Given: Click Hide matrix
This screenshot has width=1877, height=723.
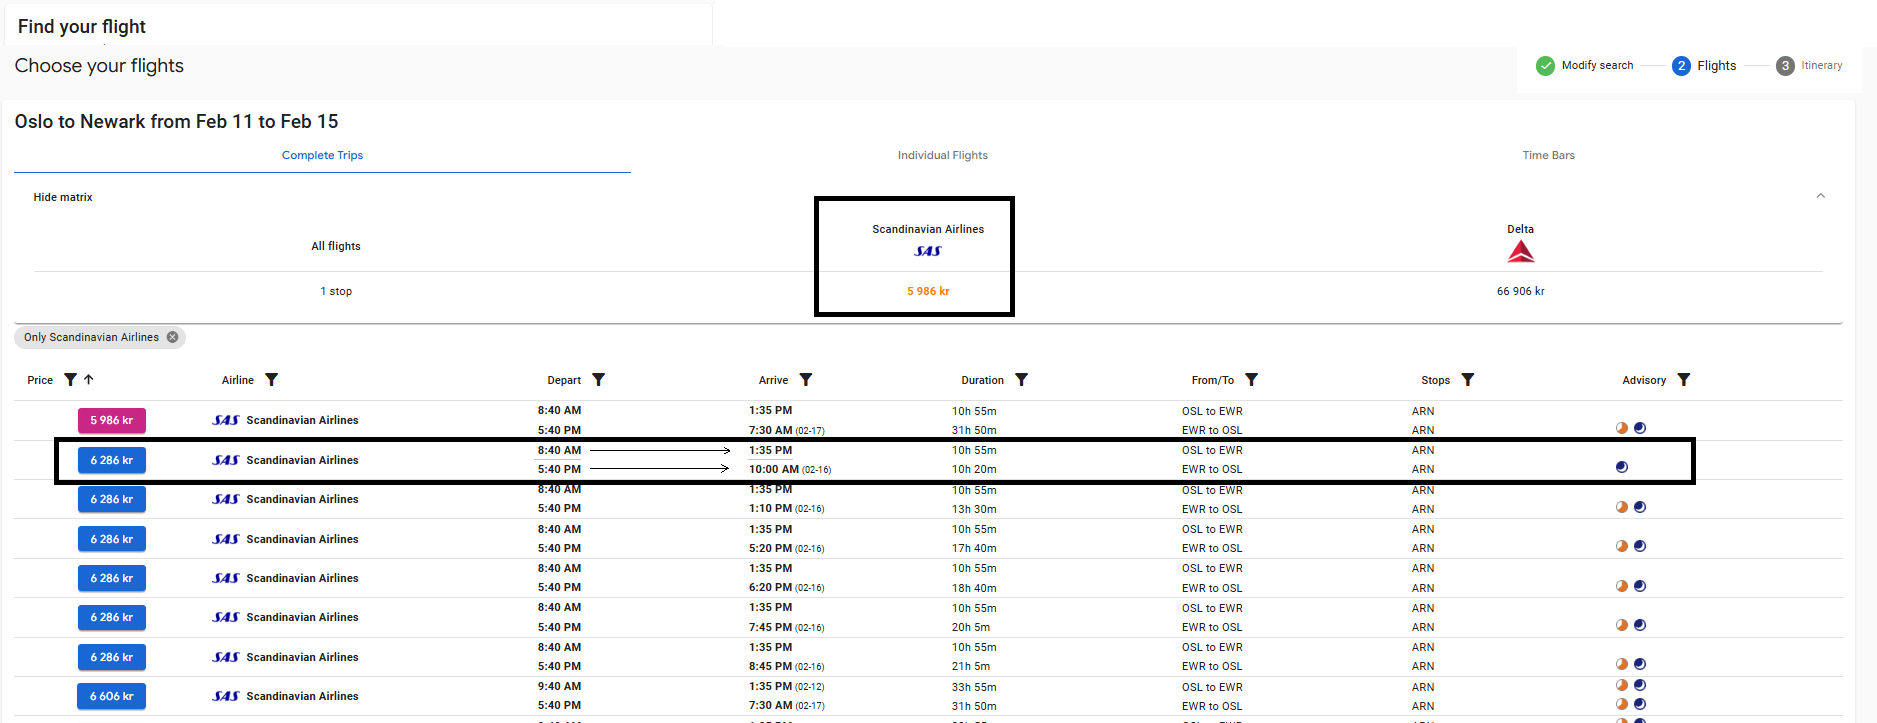Looking at the screenshot, I should [x=63, y=197].
